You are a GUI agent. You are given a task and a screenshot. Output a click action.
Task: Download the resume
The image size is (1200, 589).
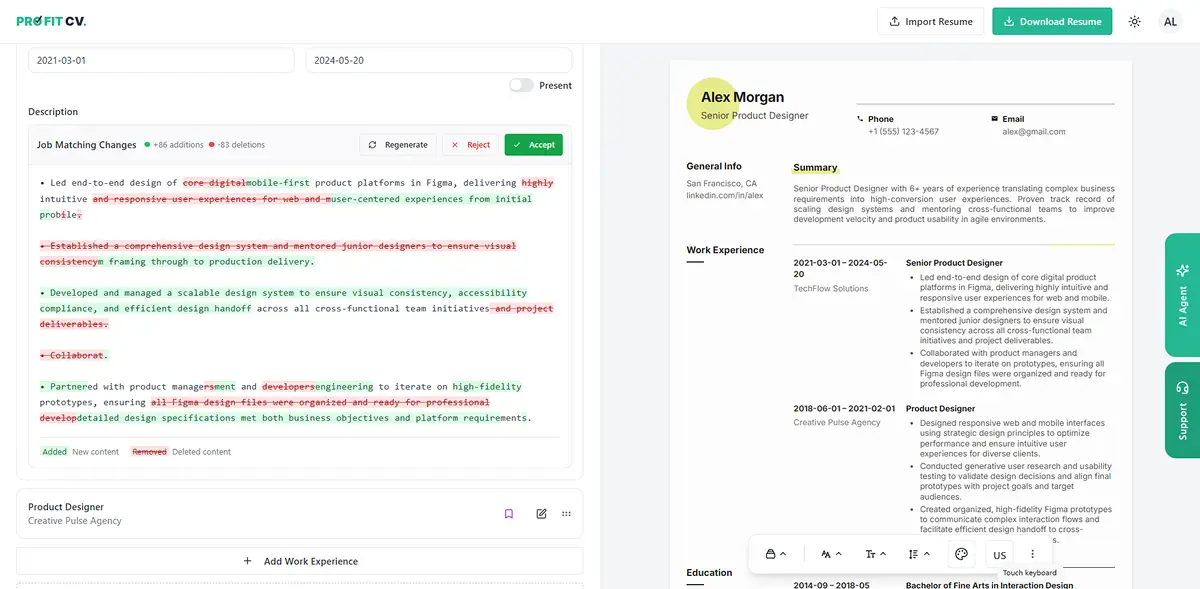(1052, 21)
